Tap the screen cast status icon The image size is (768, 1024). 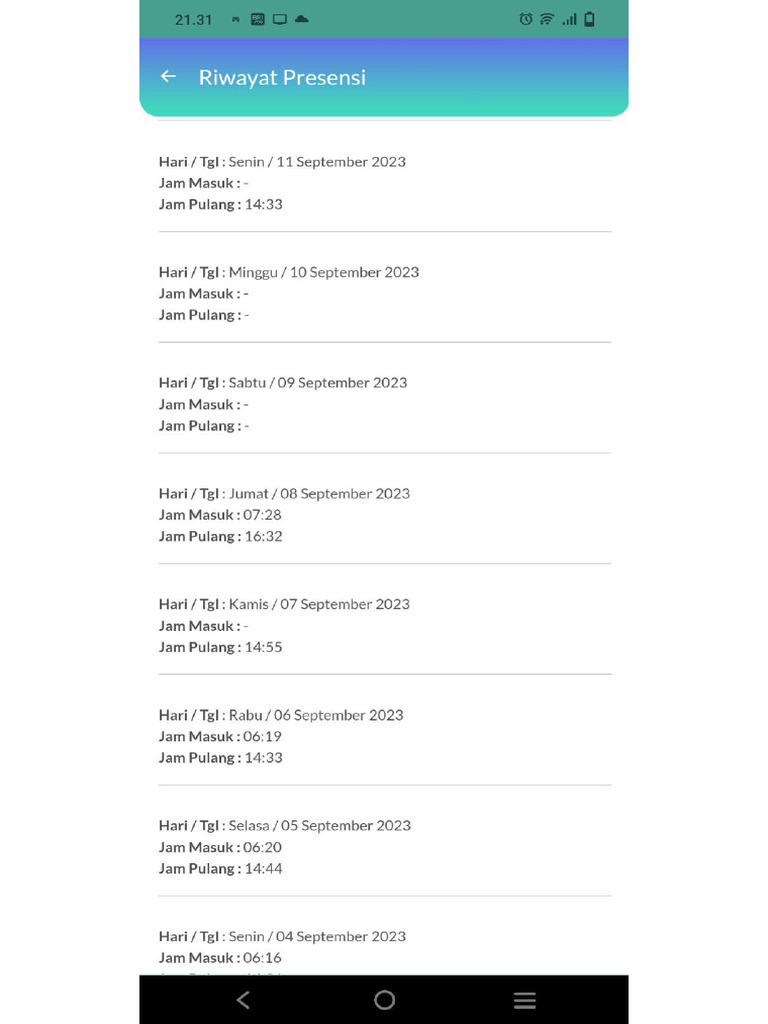click(x=280, y=19)
